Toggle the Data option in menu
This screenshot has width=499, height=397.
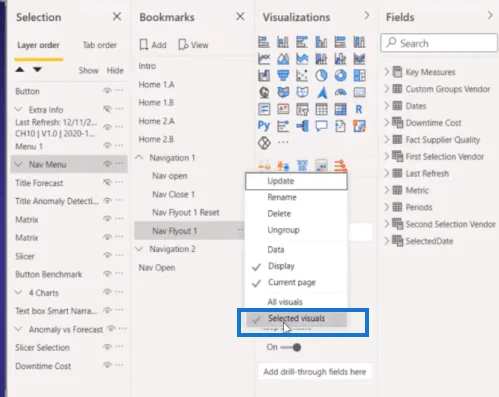[x=296, y=250]
